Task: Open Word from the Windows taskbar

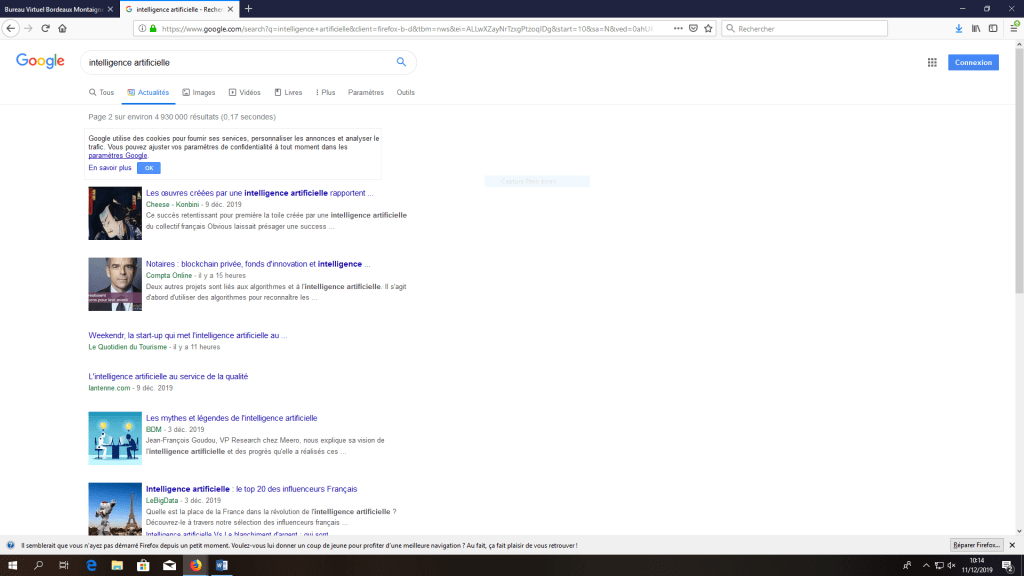Action: pyautogui.click(x=222, y=566)
